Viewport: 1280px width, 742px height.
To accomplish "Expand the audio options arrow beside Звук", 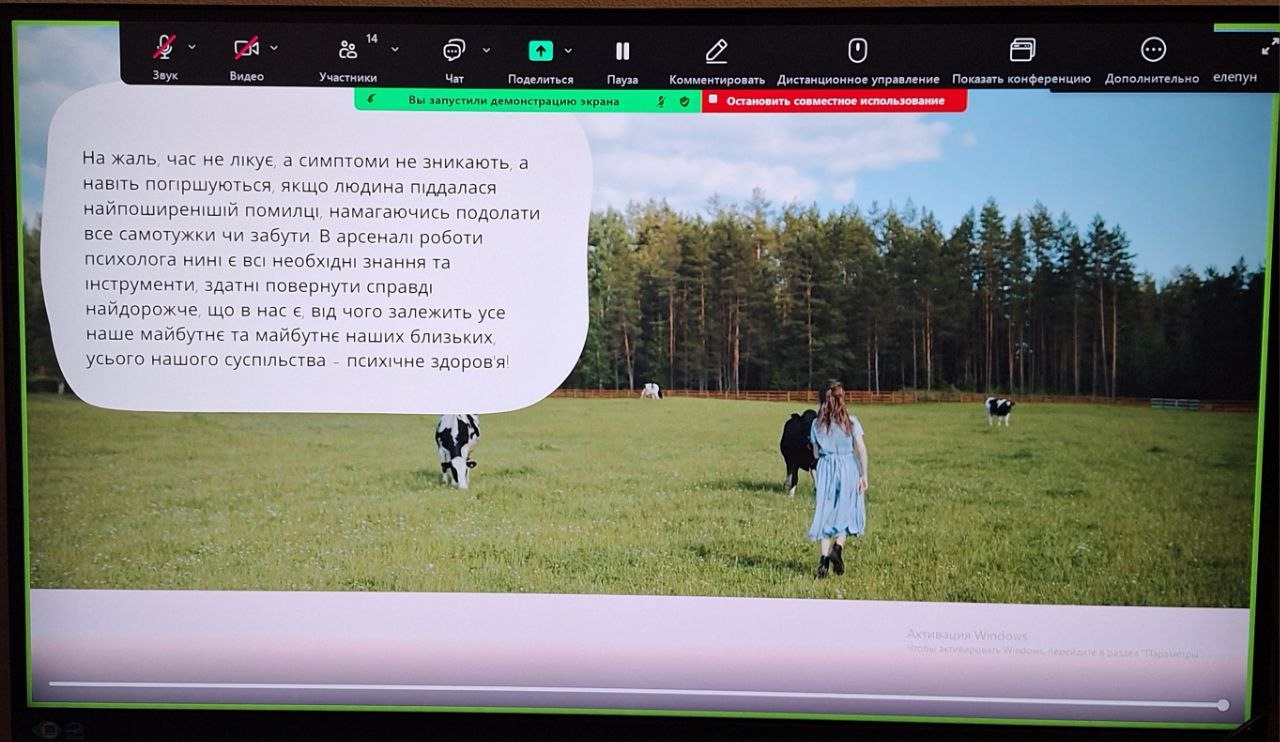I will [x=192, y=47].
